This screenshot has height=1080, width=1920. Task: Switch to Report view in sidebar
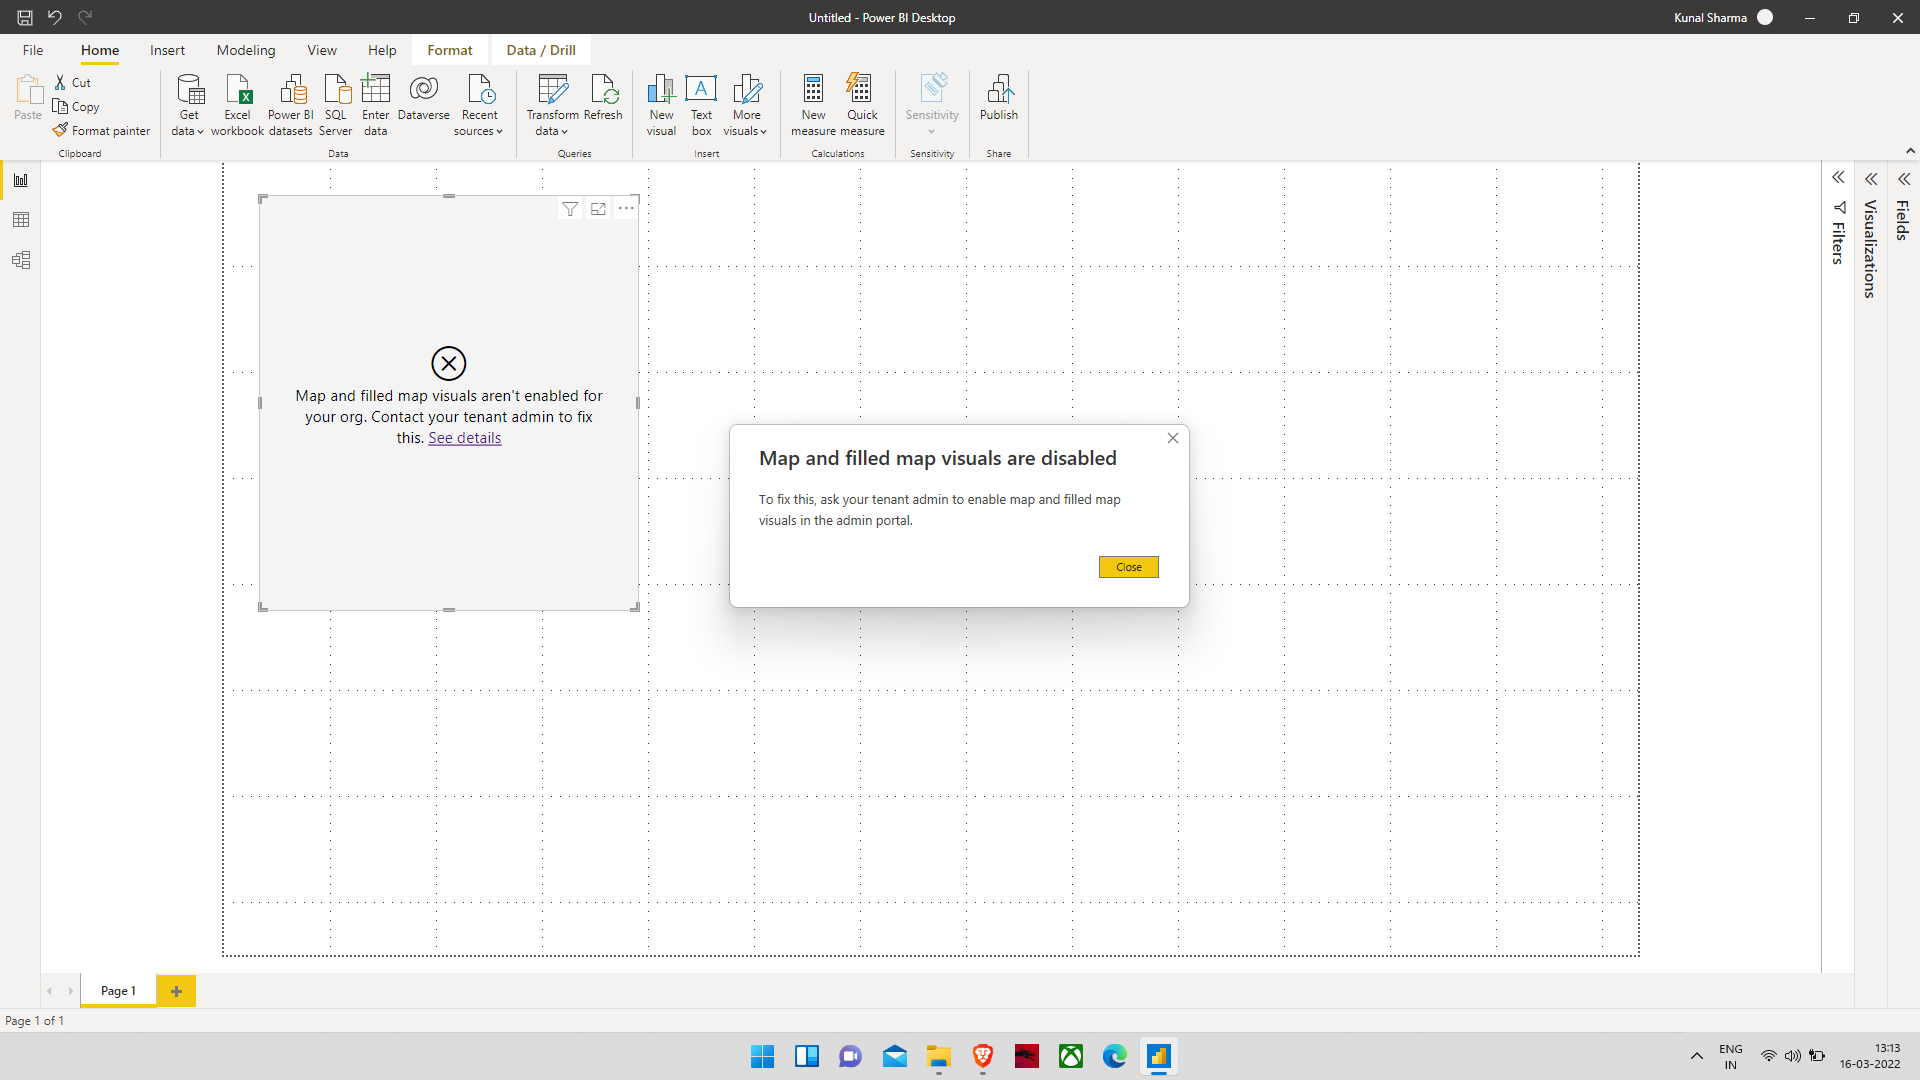(21, 180)
